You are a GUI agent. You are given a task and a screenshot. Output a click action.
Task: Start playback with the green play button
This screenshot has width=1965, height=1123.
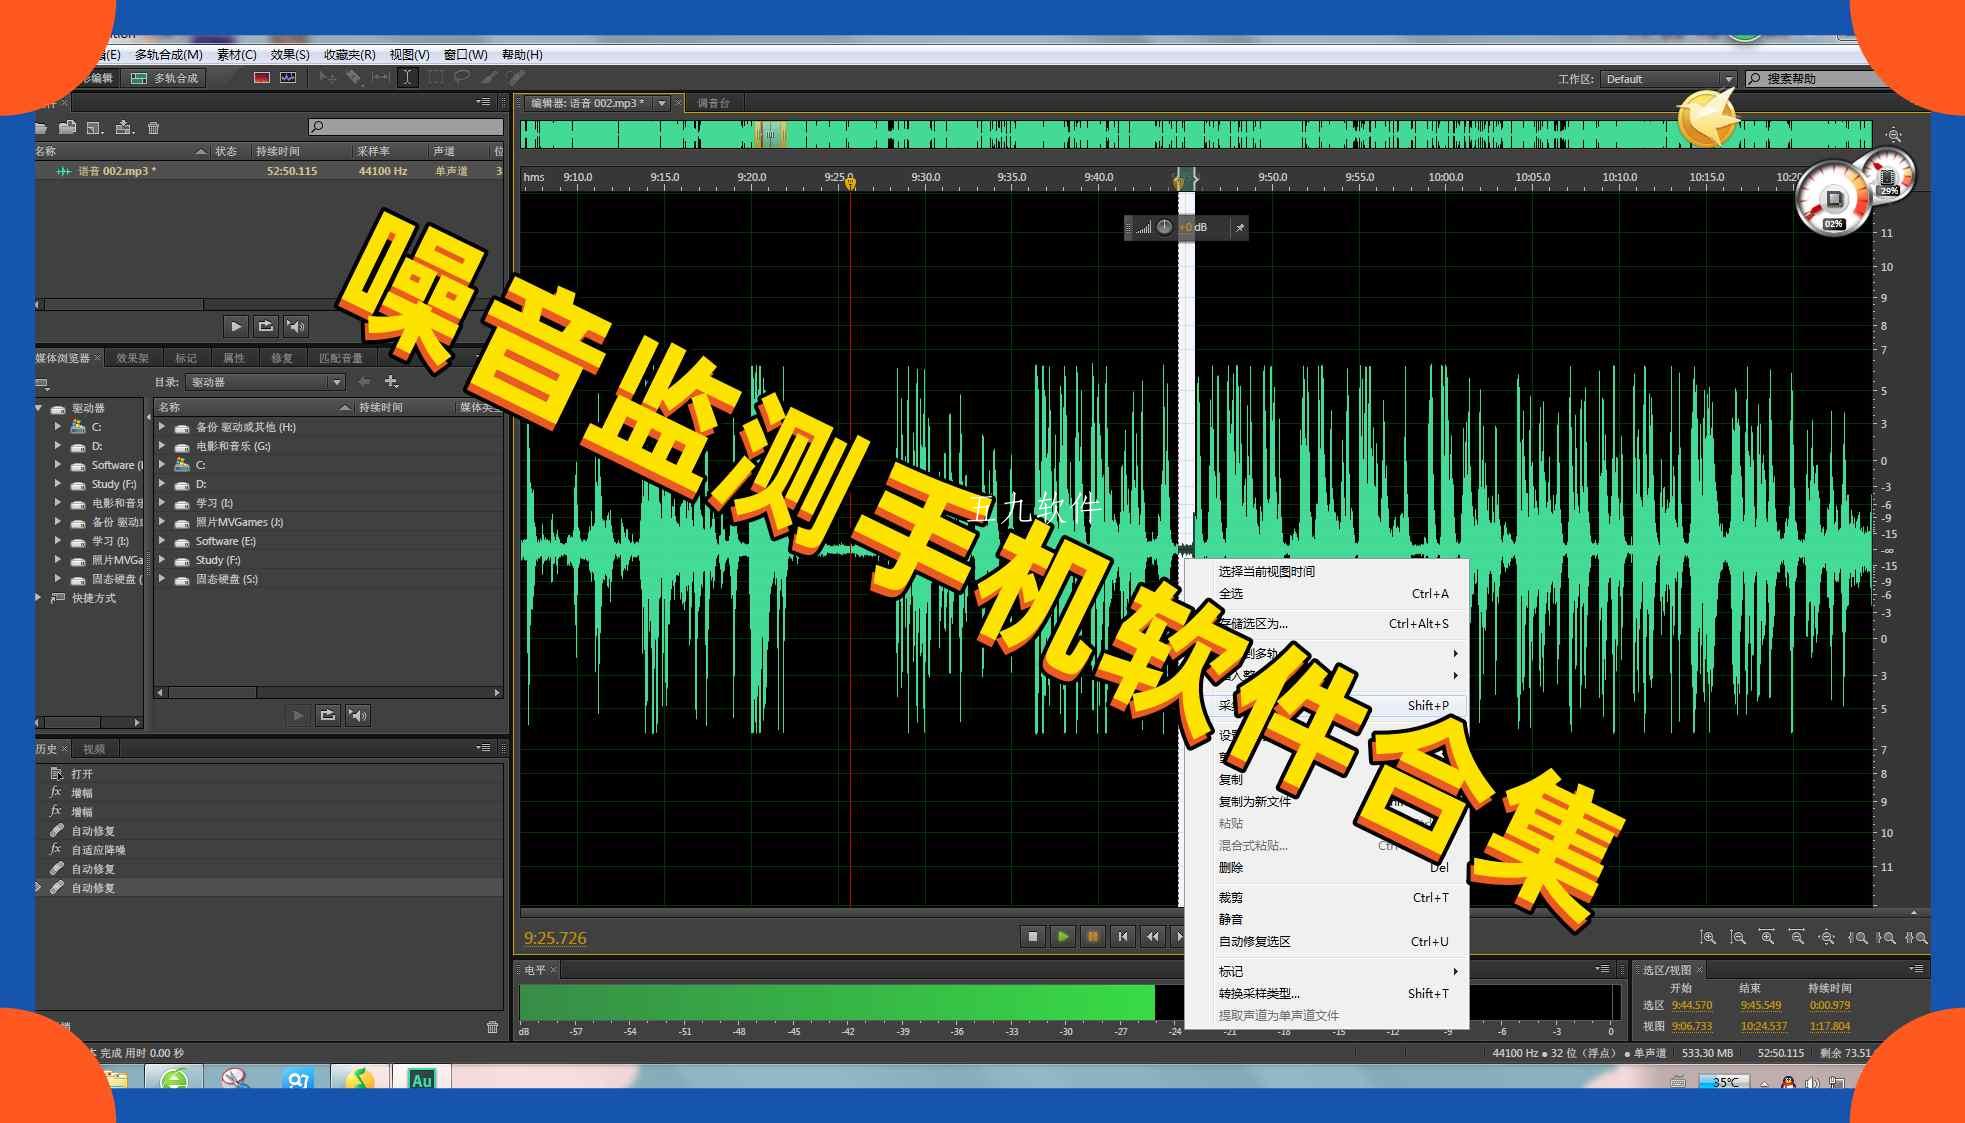pos(1062,937)
